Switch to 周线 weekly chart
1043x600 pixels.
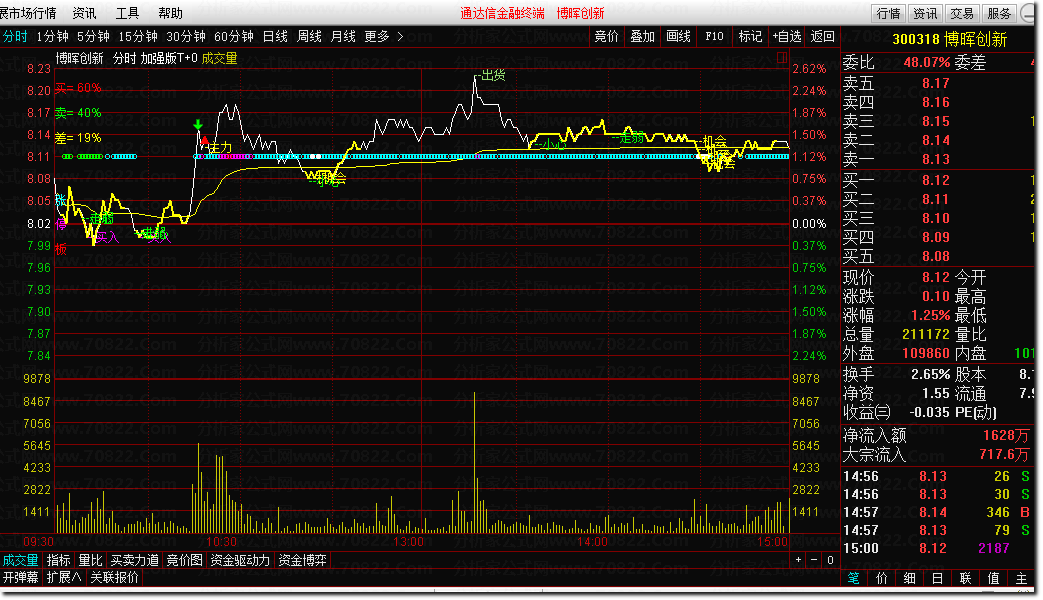point(309,37)
